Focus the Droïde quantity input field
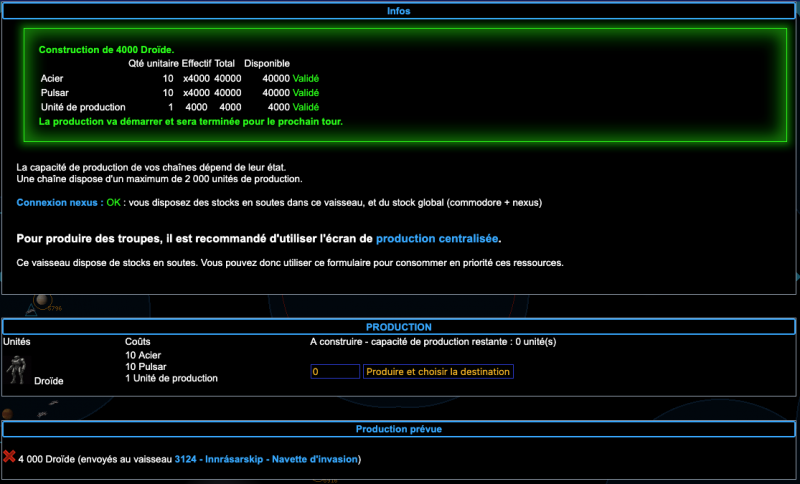This screenshot has height=484, width=800. 335,372
